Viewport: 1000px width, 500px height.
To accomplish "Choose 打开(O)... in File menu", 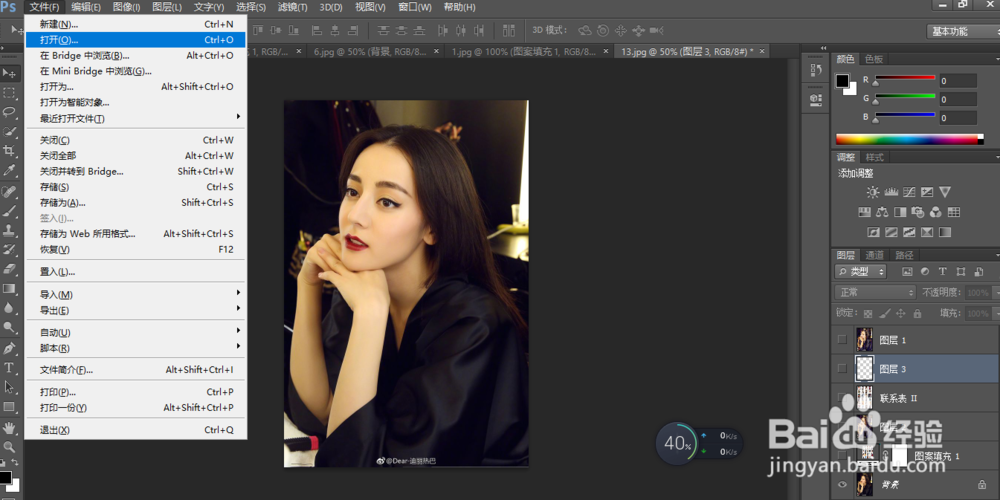I will coord(135,40).
